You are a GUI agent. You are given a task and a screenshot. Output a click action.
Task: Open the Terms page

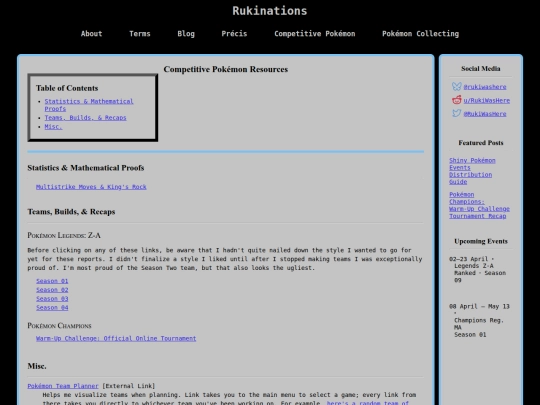tap(140, 34)
